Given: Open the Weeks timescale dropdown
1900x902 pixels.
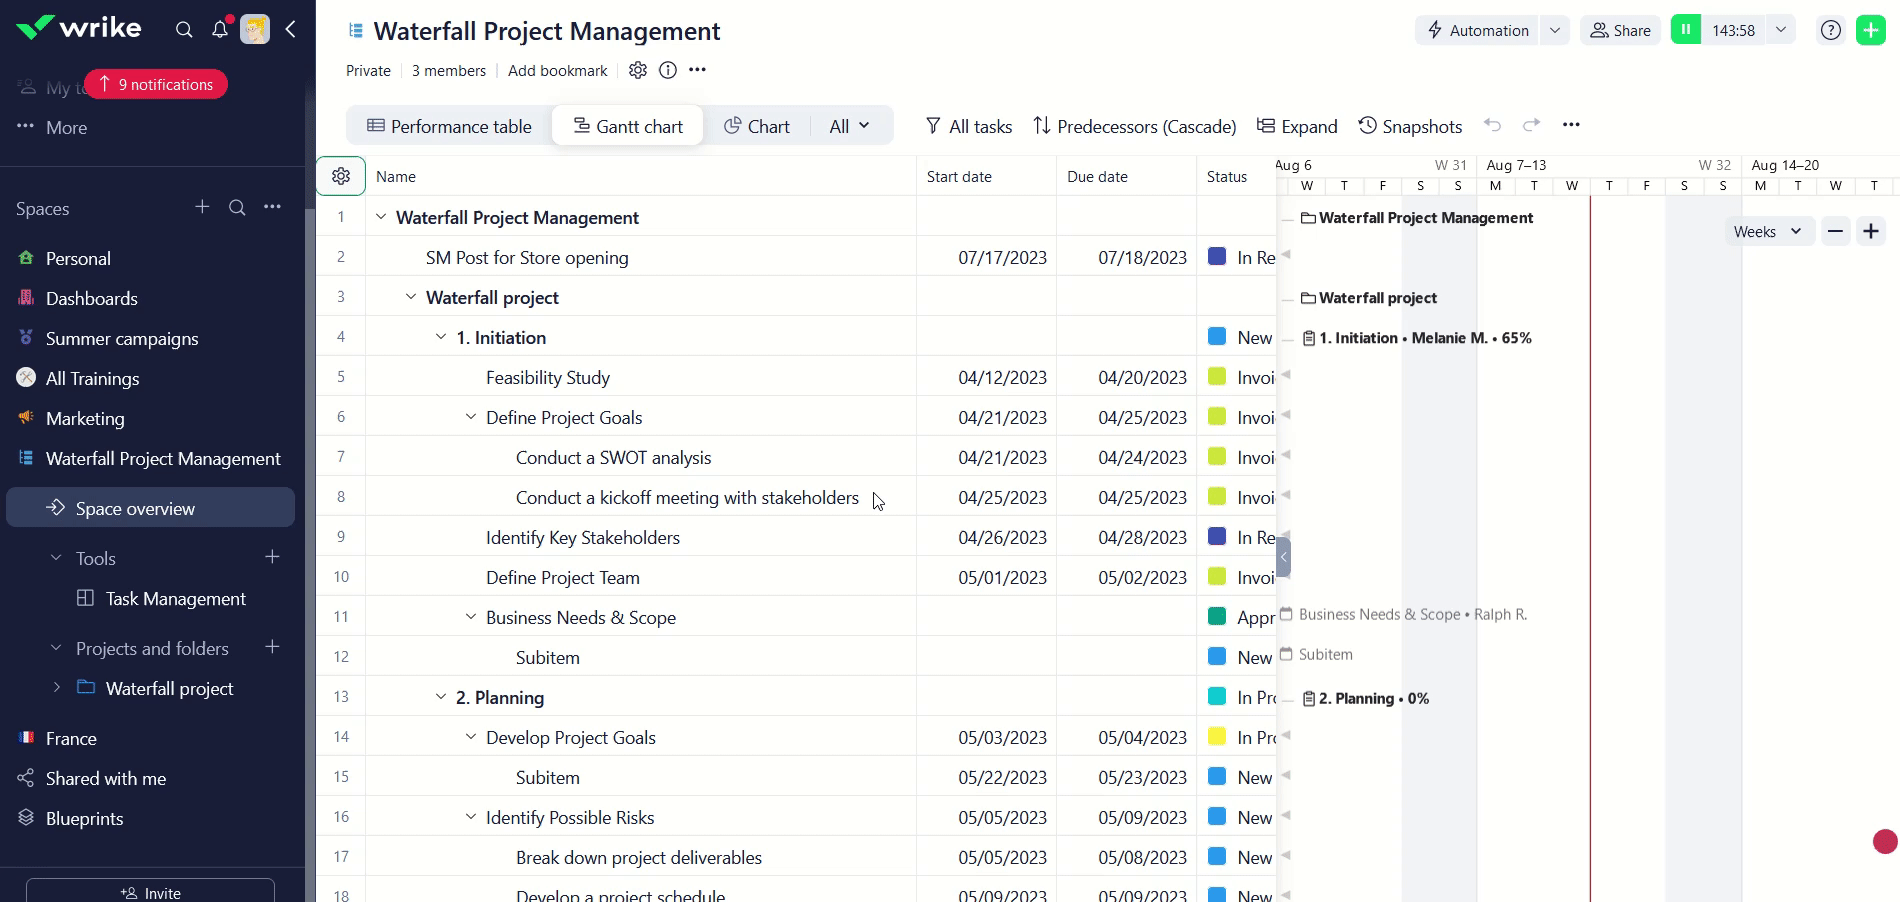Looking at the screenshot, I should click(1767, 232).
